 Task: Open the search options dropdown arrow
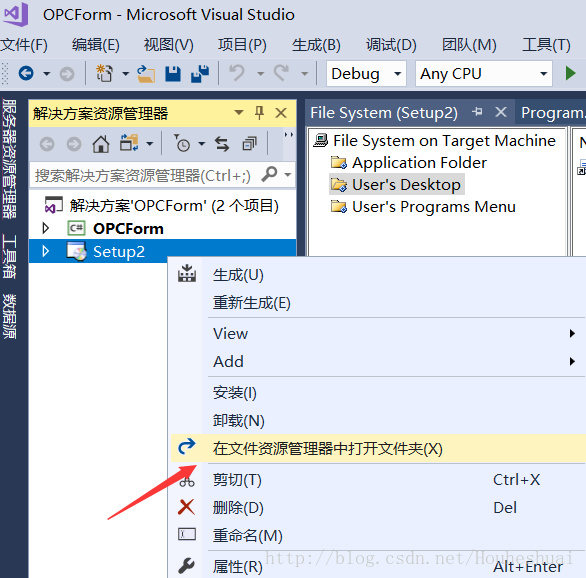287,174
